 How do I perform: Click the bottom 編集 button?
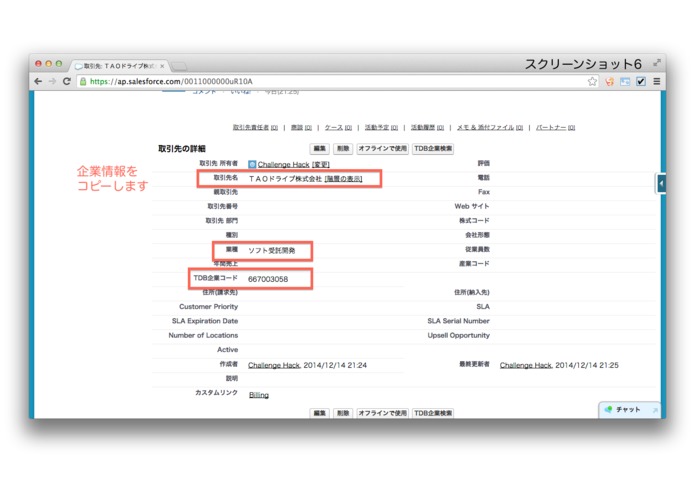[319, 413]
